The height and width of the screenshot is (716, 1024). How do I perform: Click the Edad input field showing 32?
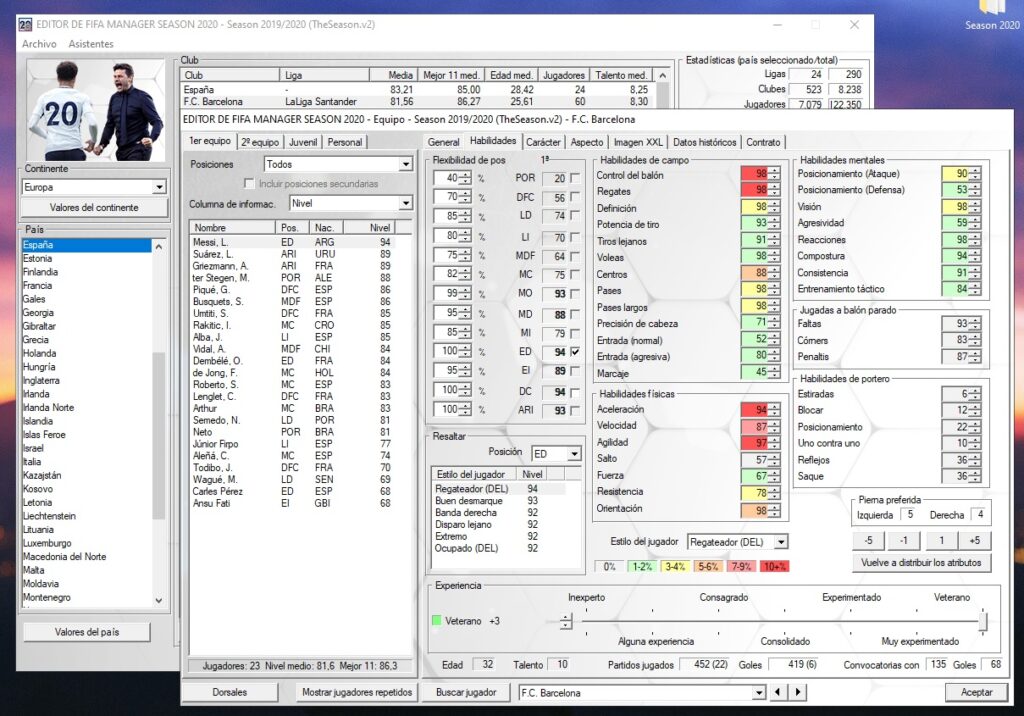pyautogui.click(x=486, y=664)
